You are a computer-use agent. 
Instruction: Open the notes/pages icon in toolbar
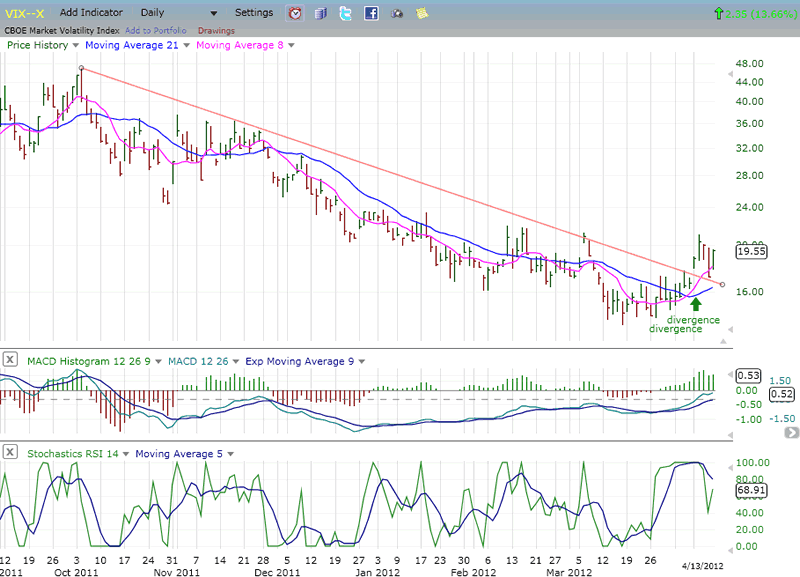pos(321,13)
